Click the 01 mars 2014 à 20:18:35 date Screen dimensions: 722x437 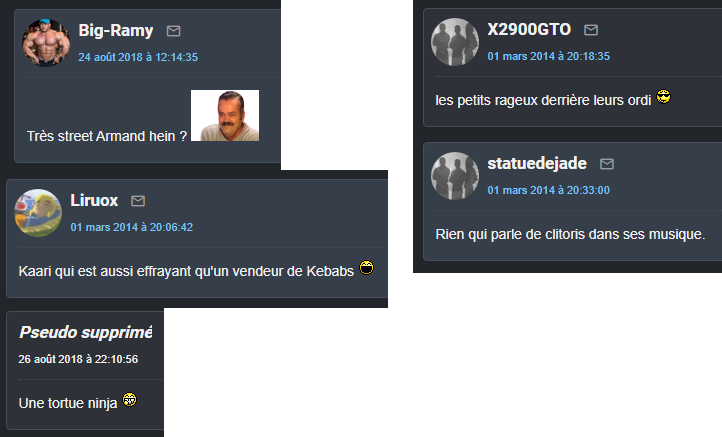pos(549,56)
